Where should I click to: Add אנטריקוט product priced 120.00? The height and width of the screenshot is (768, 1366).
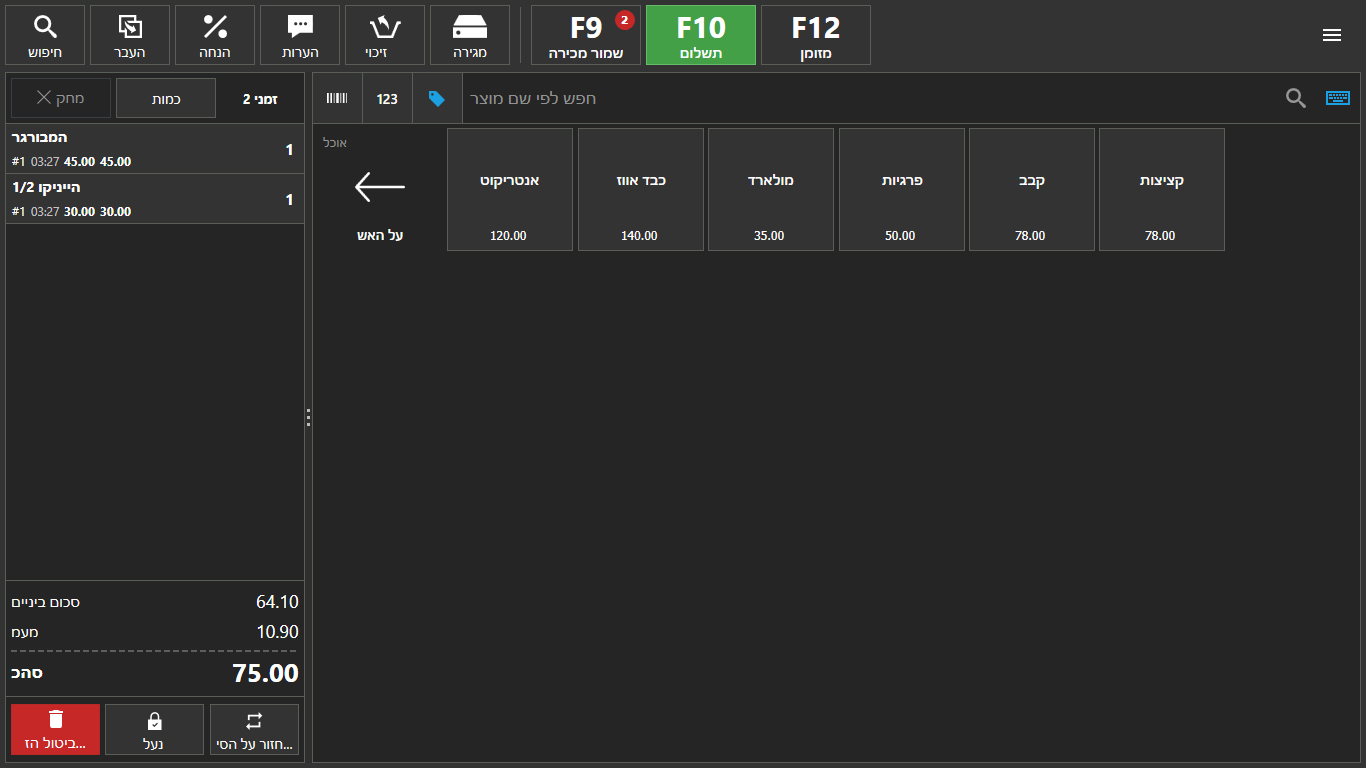pyautogui.click(x=510, y=189)
